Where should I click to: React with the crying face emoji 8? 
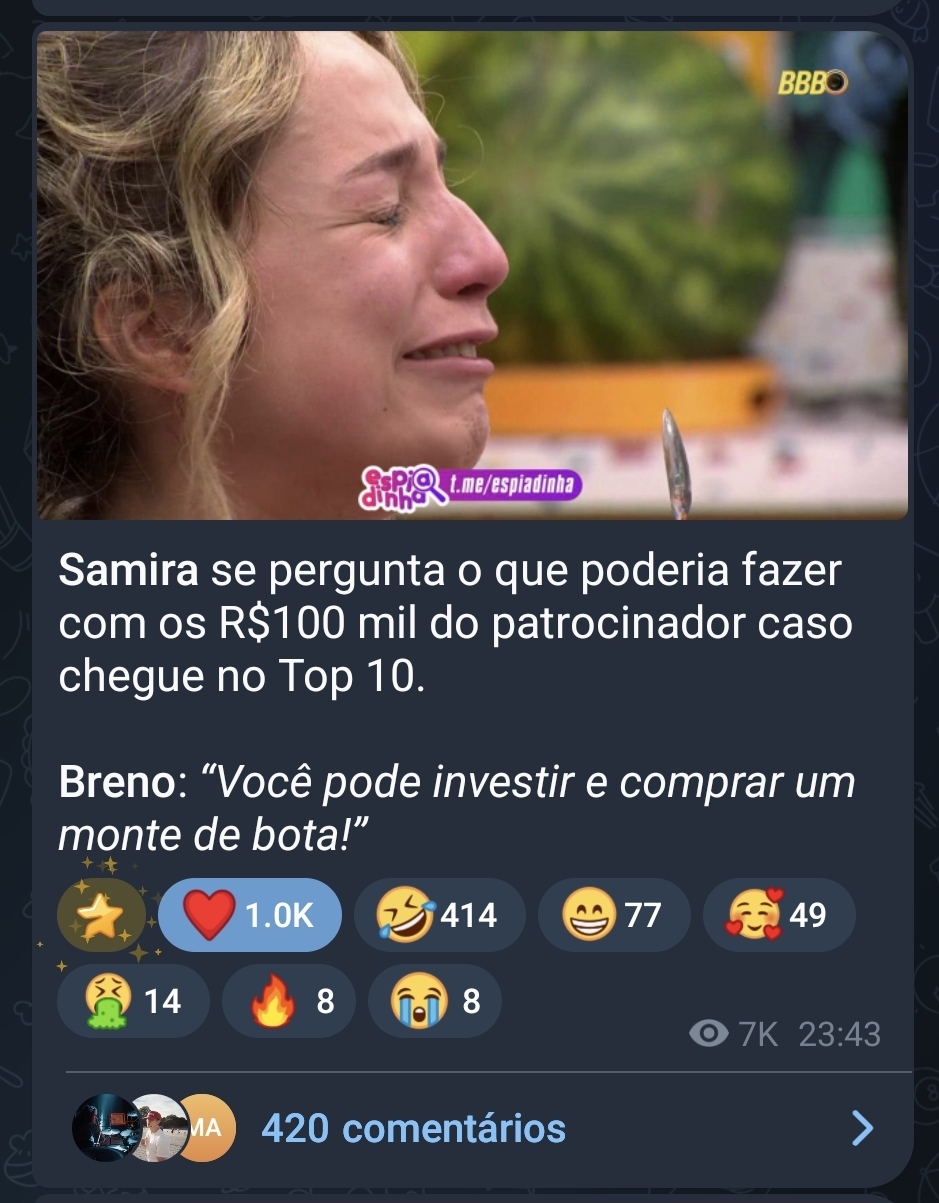(434, 1001)
